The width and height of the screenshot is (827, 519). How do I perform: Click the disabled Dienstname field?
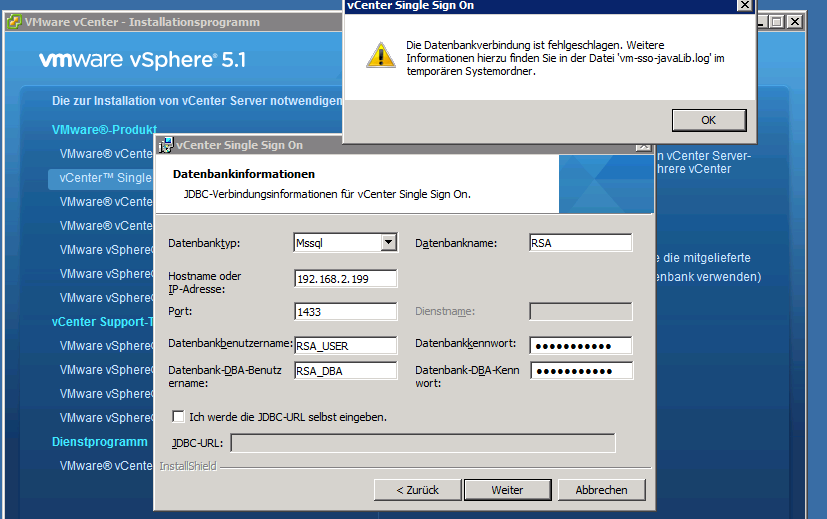point(581,311)
